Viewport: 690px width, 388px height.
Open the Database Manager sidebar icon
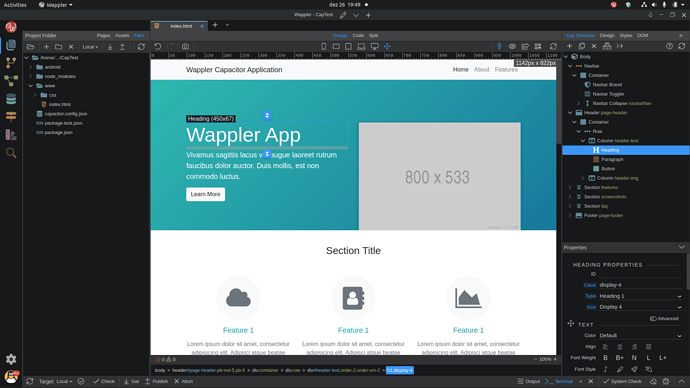coord(11,99)
